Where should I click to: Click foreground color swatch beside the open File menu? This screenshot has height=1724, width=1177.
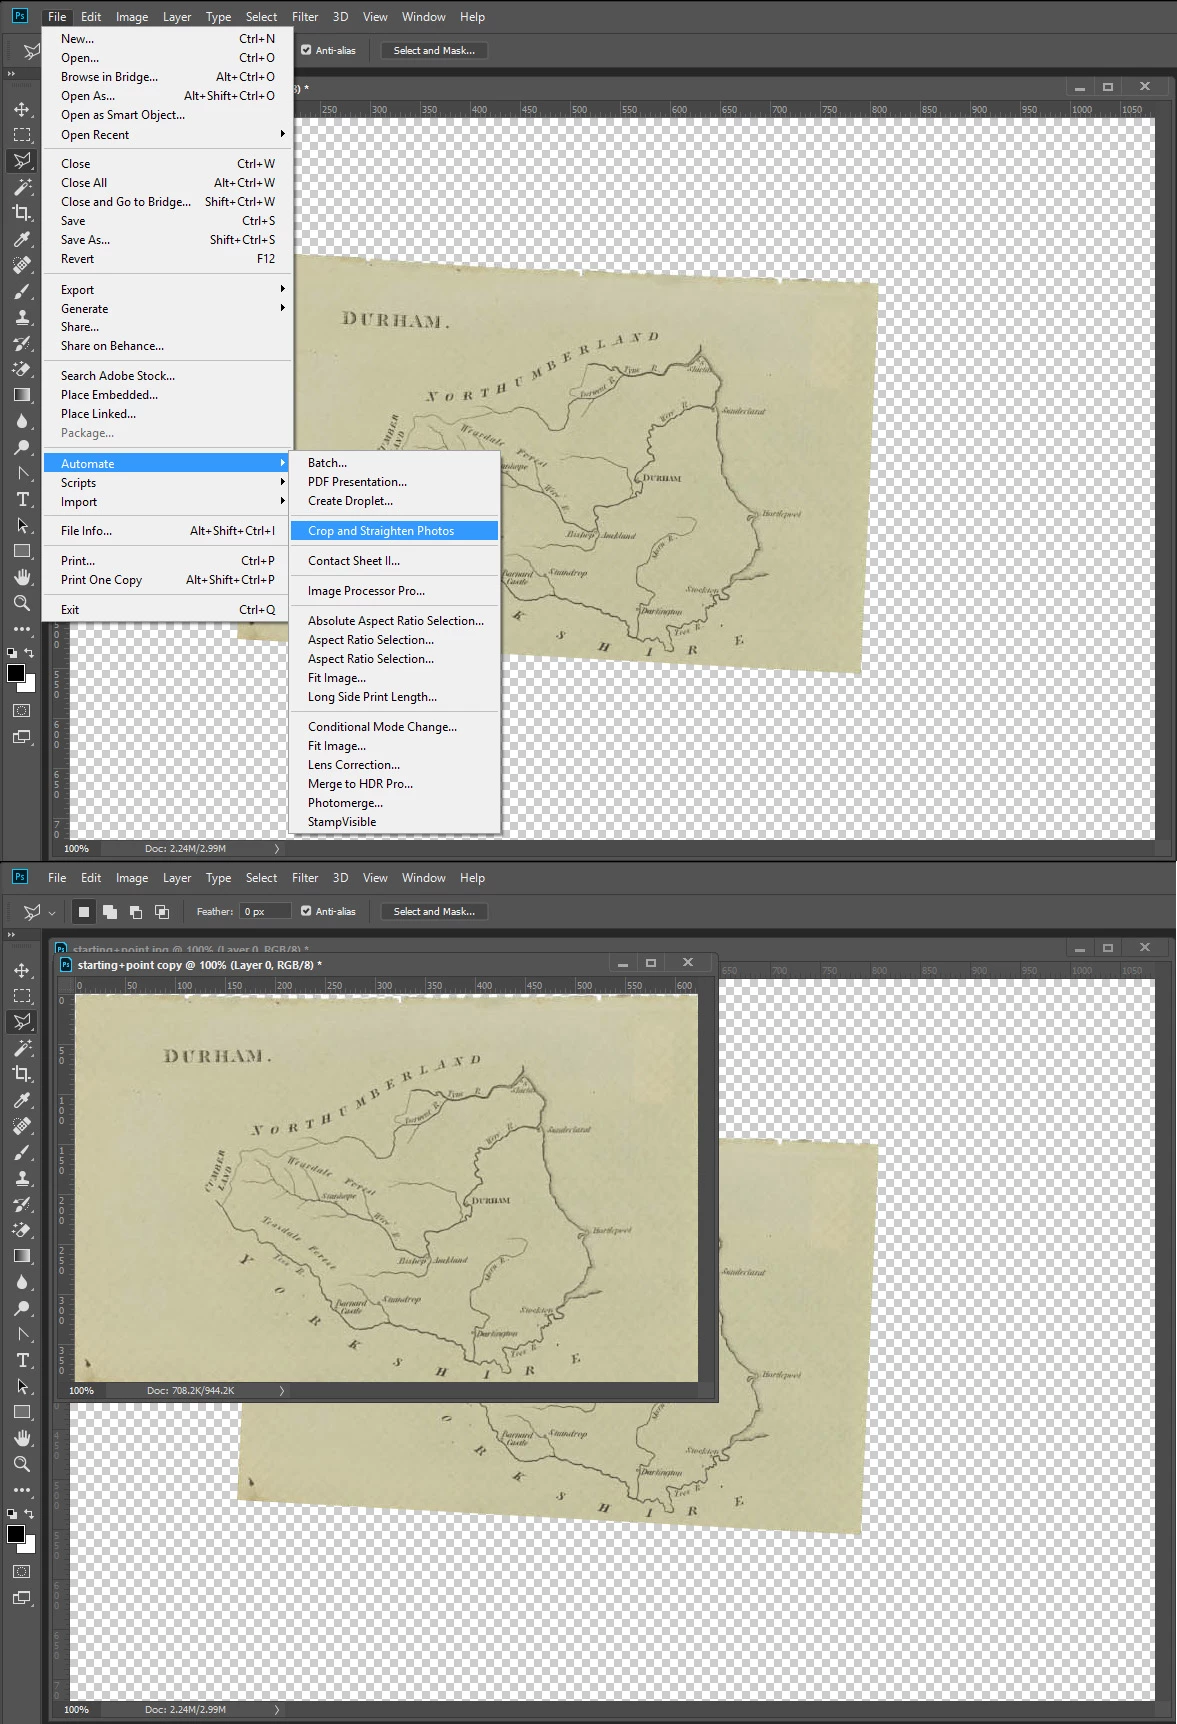16,673
